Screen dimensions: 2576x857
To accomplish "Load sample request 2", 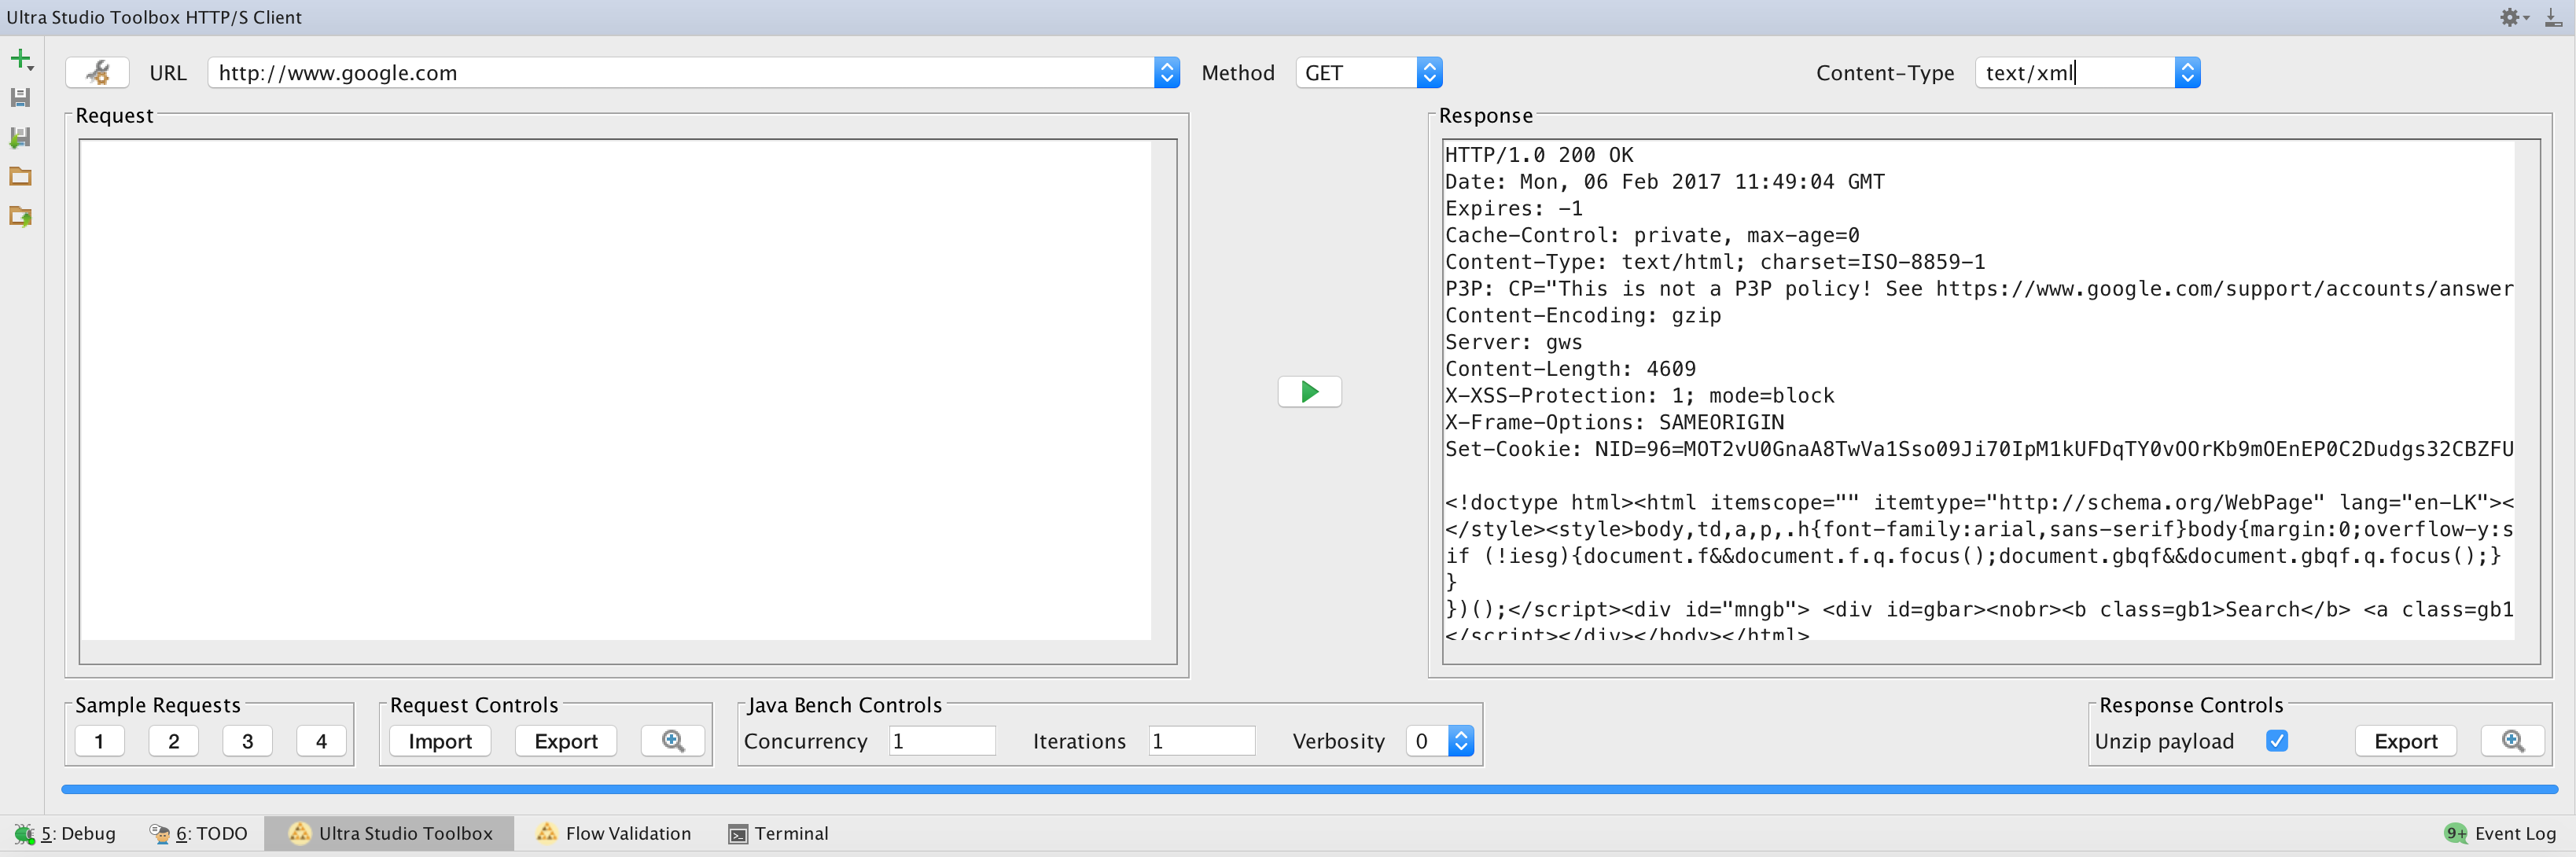I will (x=174, y=741).
